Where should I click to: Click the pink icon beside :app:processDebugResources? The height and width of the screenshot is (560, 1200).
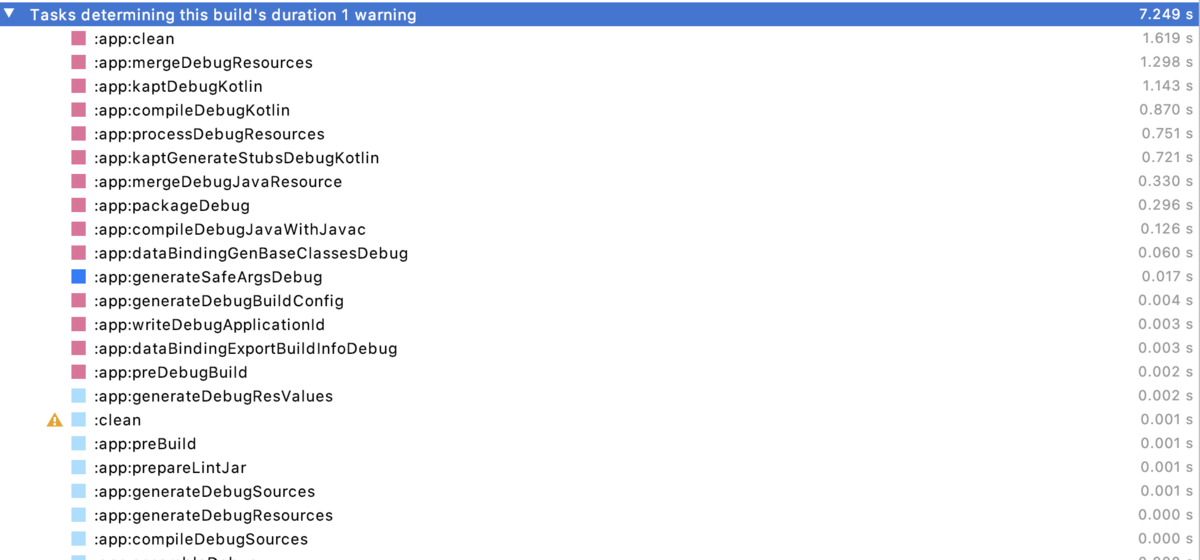[x=79, y=134]
